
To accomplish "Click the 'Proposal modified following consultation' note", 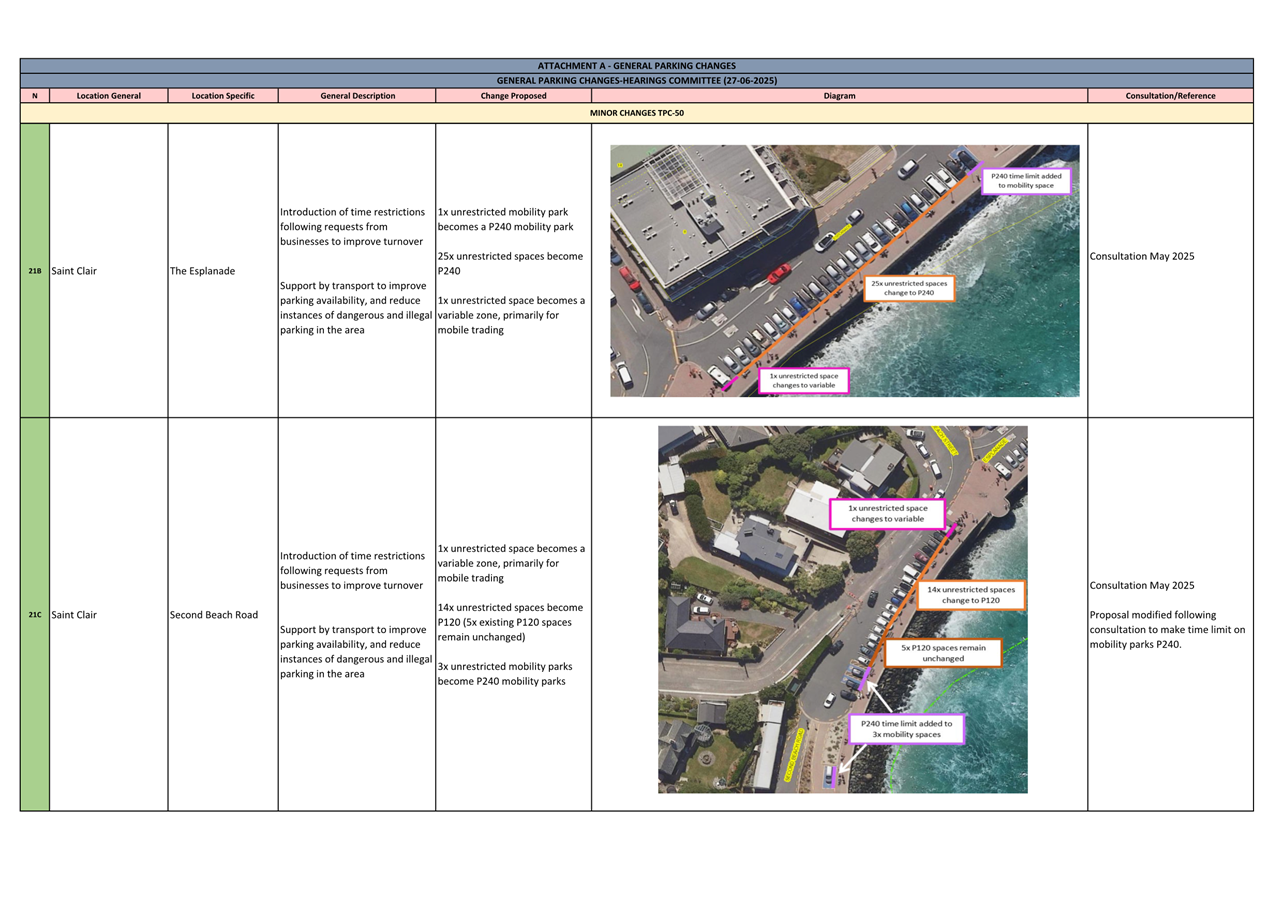I will [x=1167, y=630].
